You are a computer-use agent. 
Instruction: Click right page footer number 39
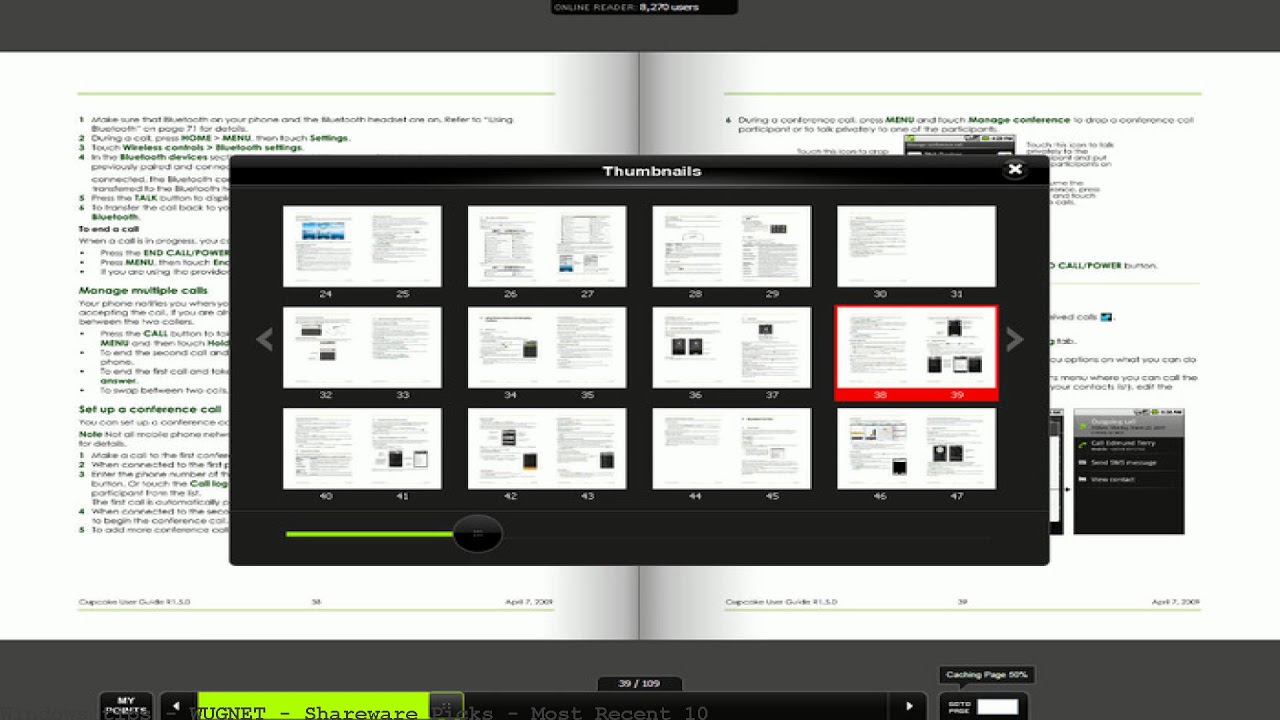(962, 602)
